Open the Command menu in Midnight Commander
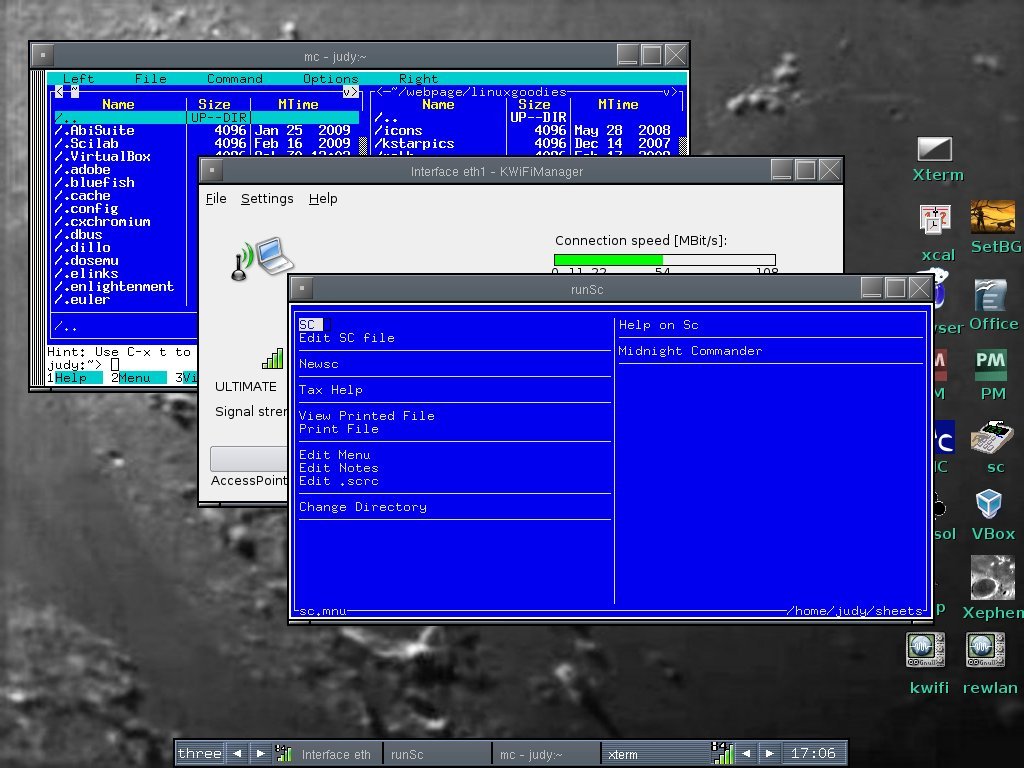1024x768 pixels. [x=234, y=79]
